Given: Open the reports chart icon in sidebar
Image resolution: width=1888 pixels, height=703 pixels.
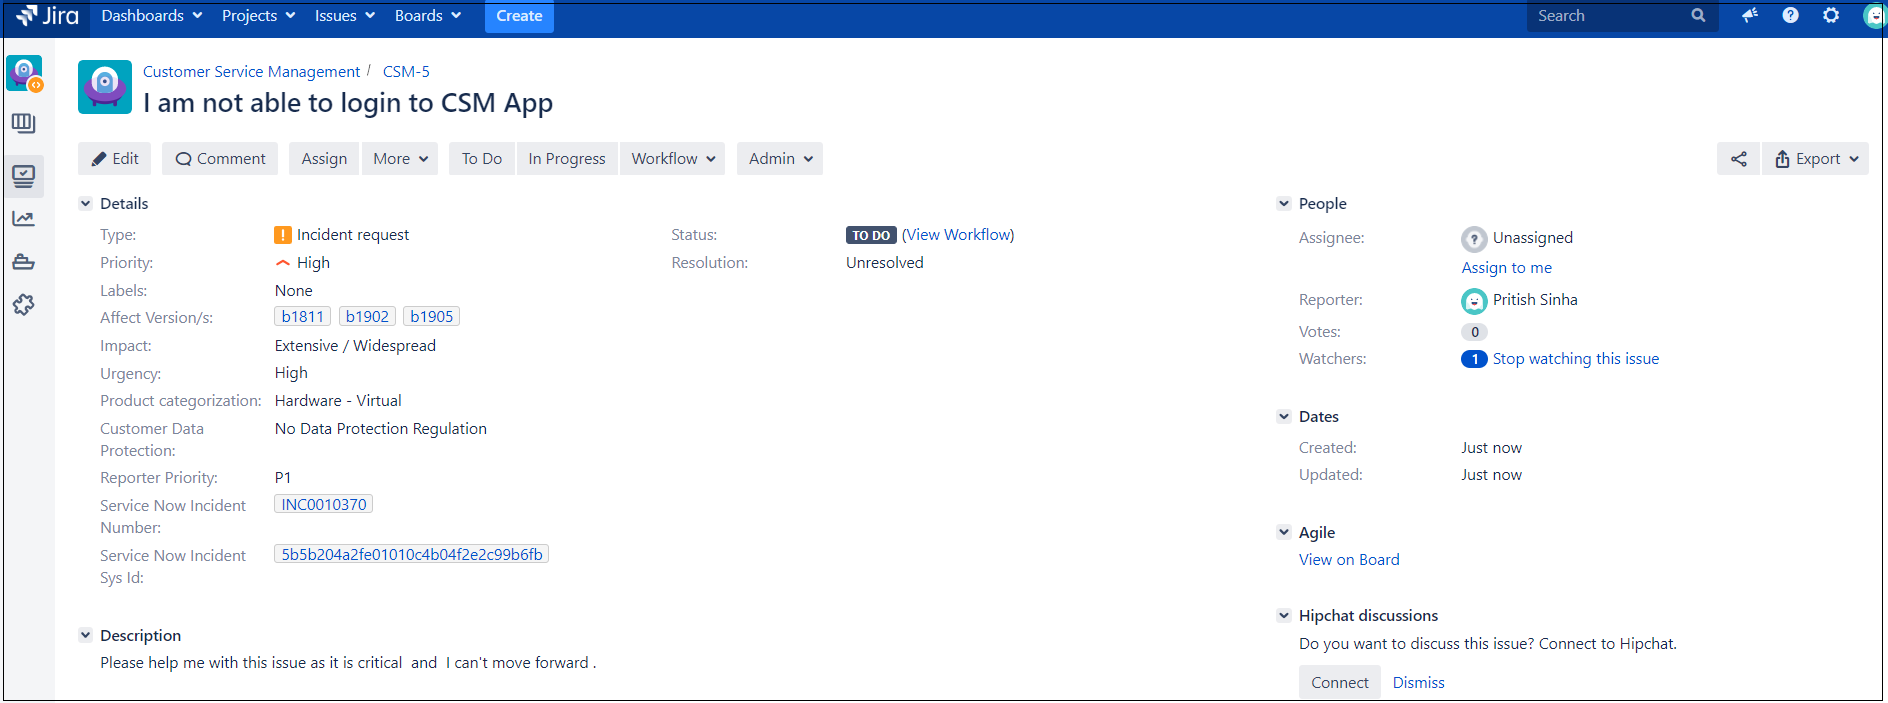Looking at the screenshot, I should pos(24,218).
